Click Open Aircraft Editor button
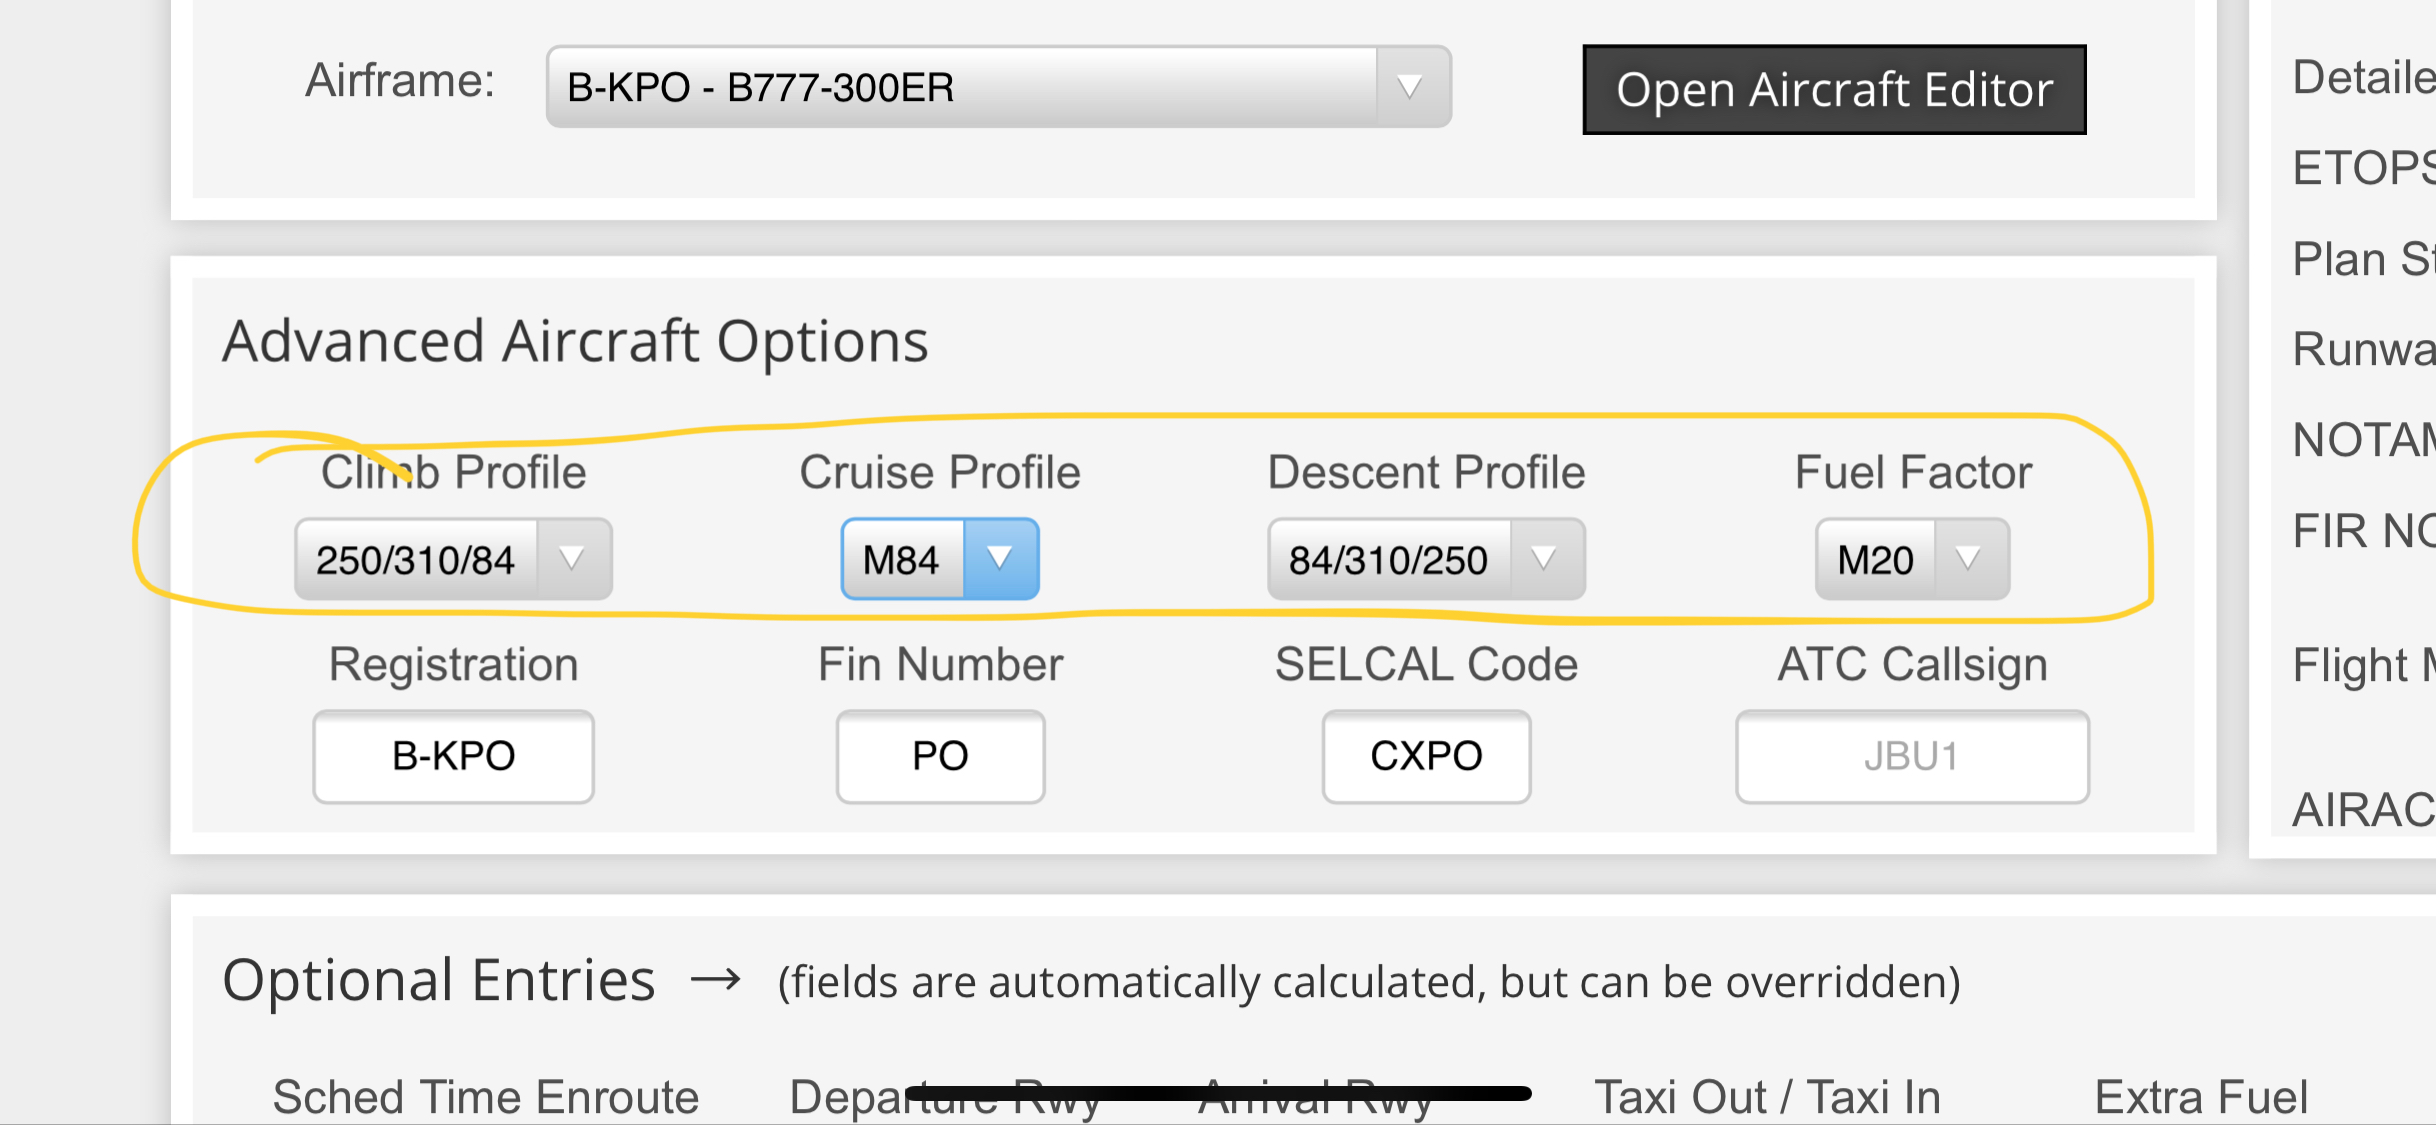 pos(1833,90)
